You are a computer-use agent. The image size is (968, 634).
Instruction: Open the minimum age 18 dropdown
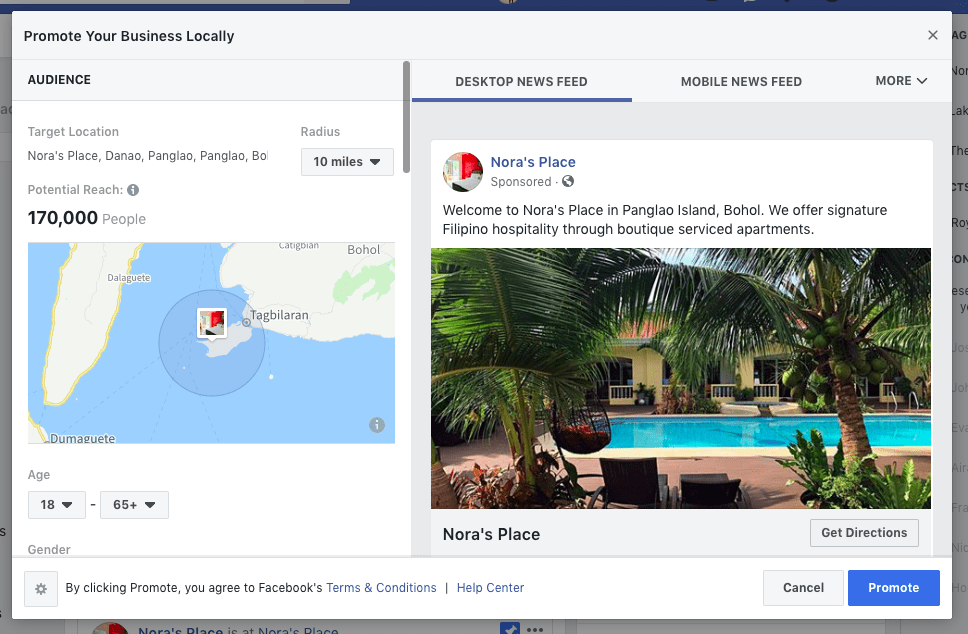coord(57,505)
